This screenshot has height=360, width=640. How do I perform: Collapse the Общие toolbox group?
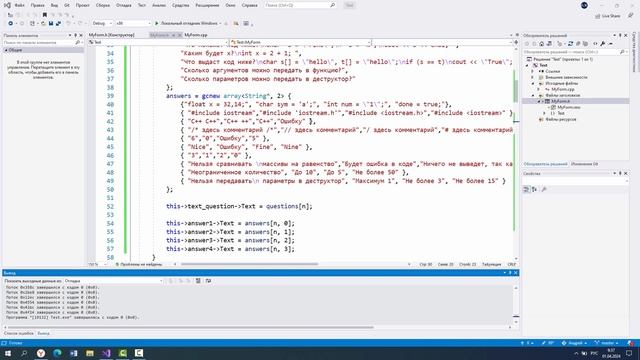click(x=6, y=50)
